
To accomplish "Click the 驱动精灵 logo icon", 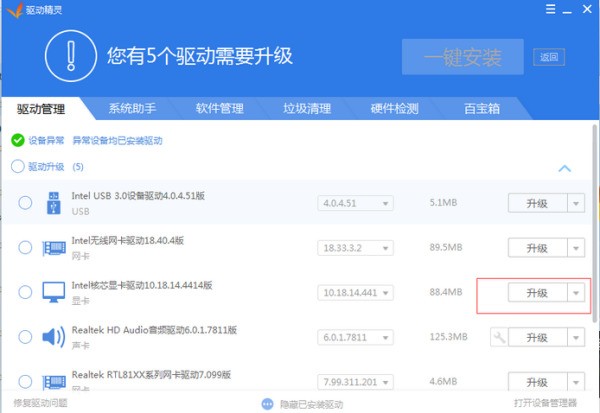I will 15,10.
